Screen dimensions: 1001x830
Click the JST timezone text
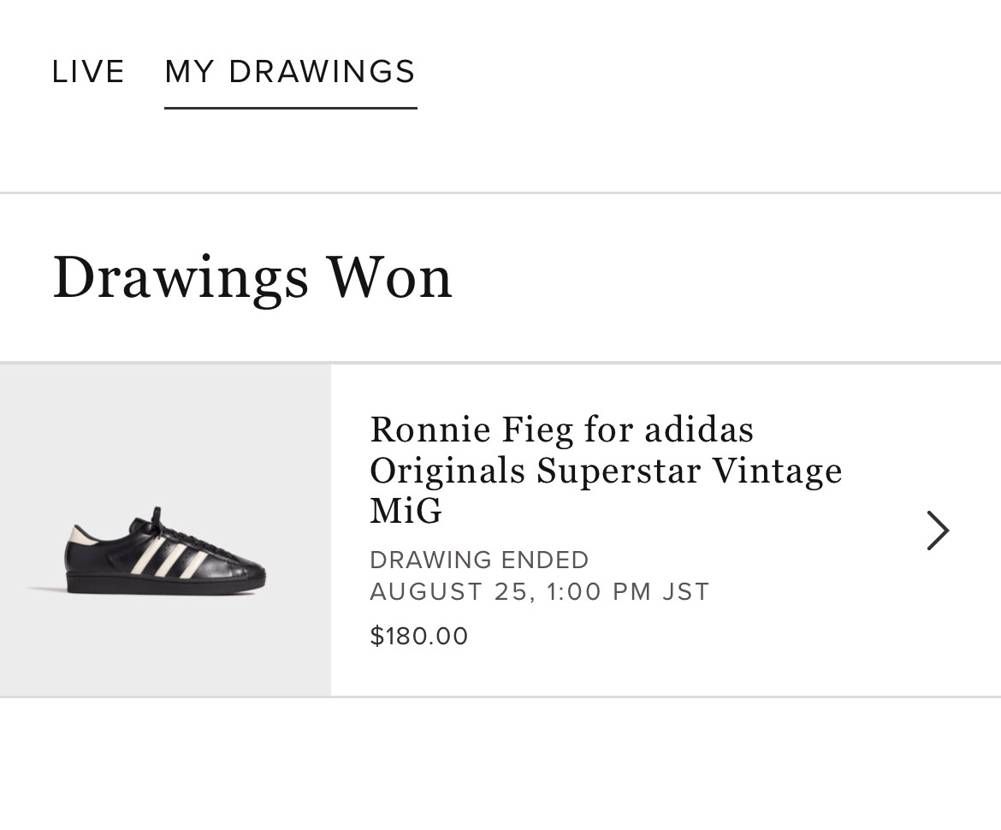686,591
